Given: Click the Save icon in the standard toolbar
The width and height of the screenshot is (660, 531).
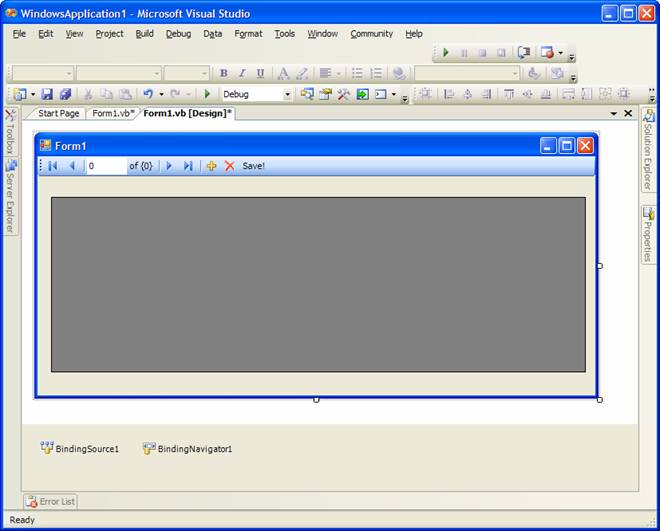Looking at the screenshot, I should (47, 94).
